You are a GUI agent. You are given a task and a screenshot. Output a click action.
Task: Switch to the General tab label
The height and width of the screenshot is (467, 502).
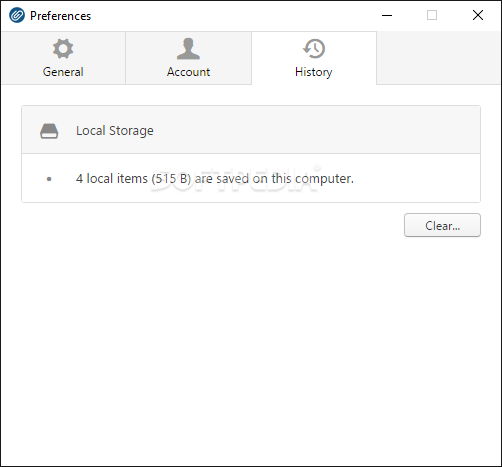[63, 72]
